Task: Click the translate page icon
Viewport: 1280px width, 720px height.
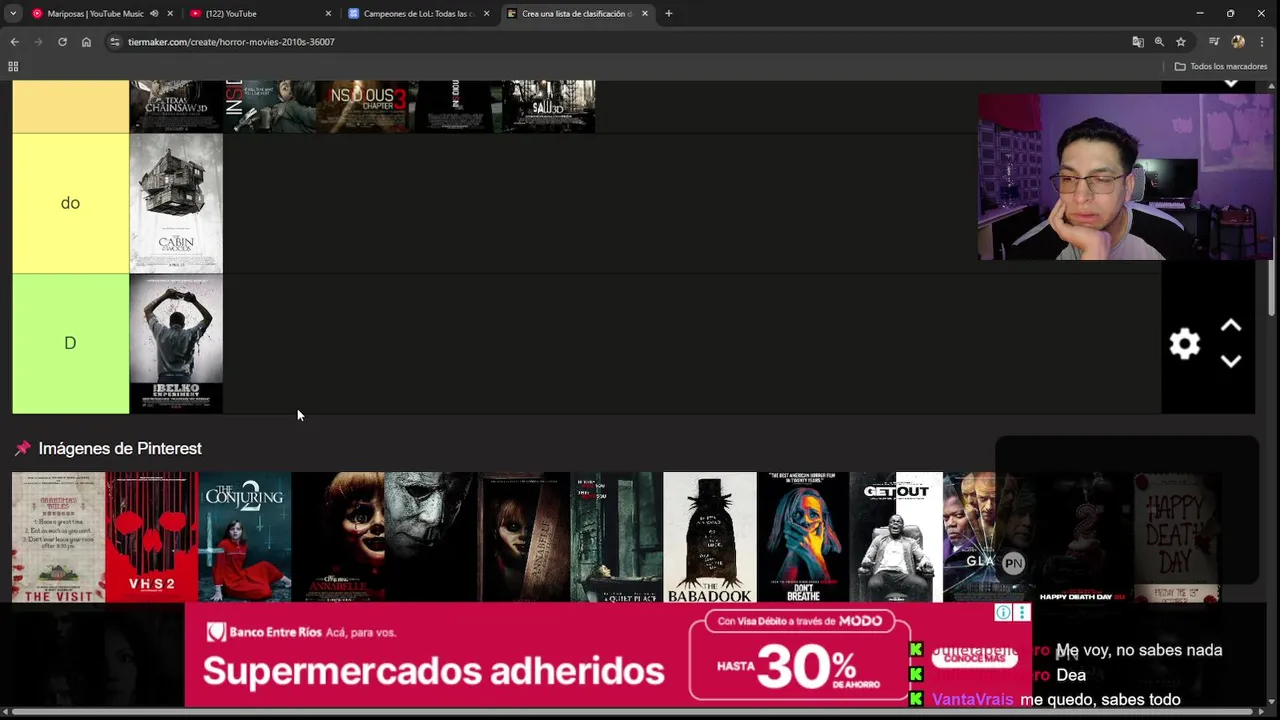Action: (x=1137, y=42)
